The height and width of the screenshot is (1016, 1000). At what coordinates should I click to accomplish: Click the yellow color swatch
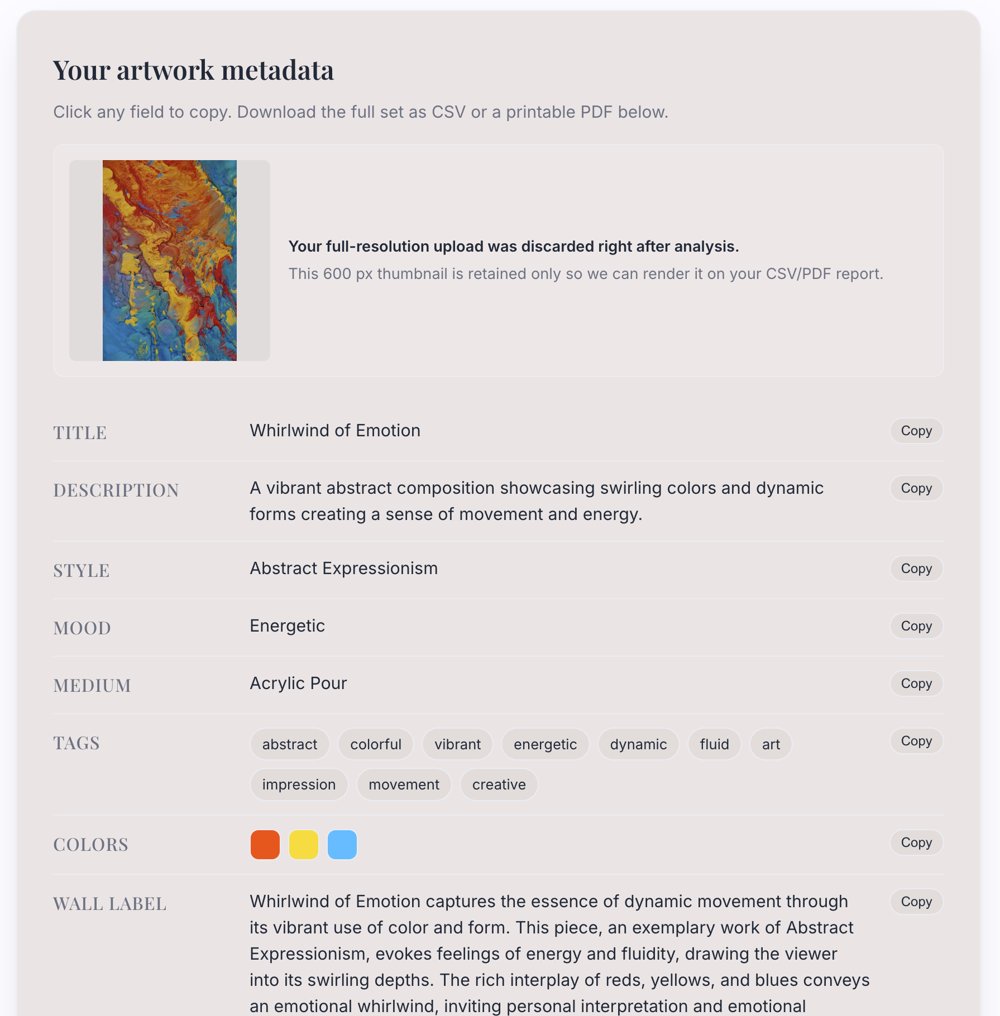click(303, 845)
